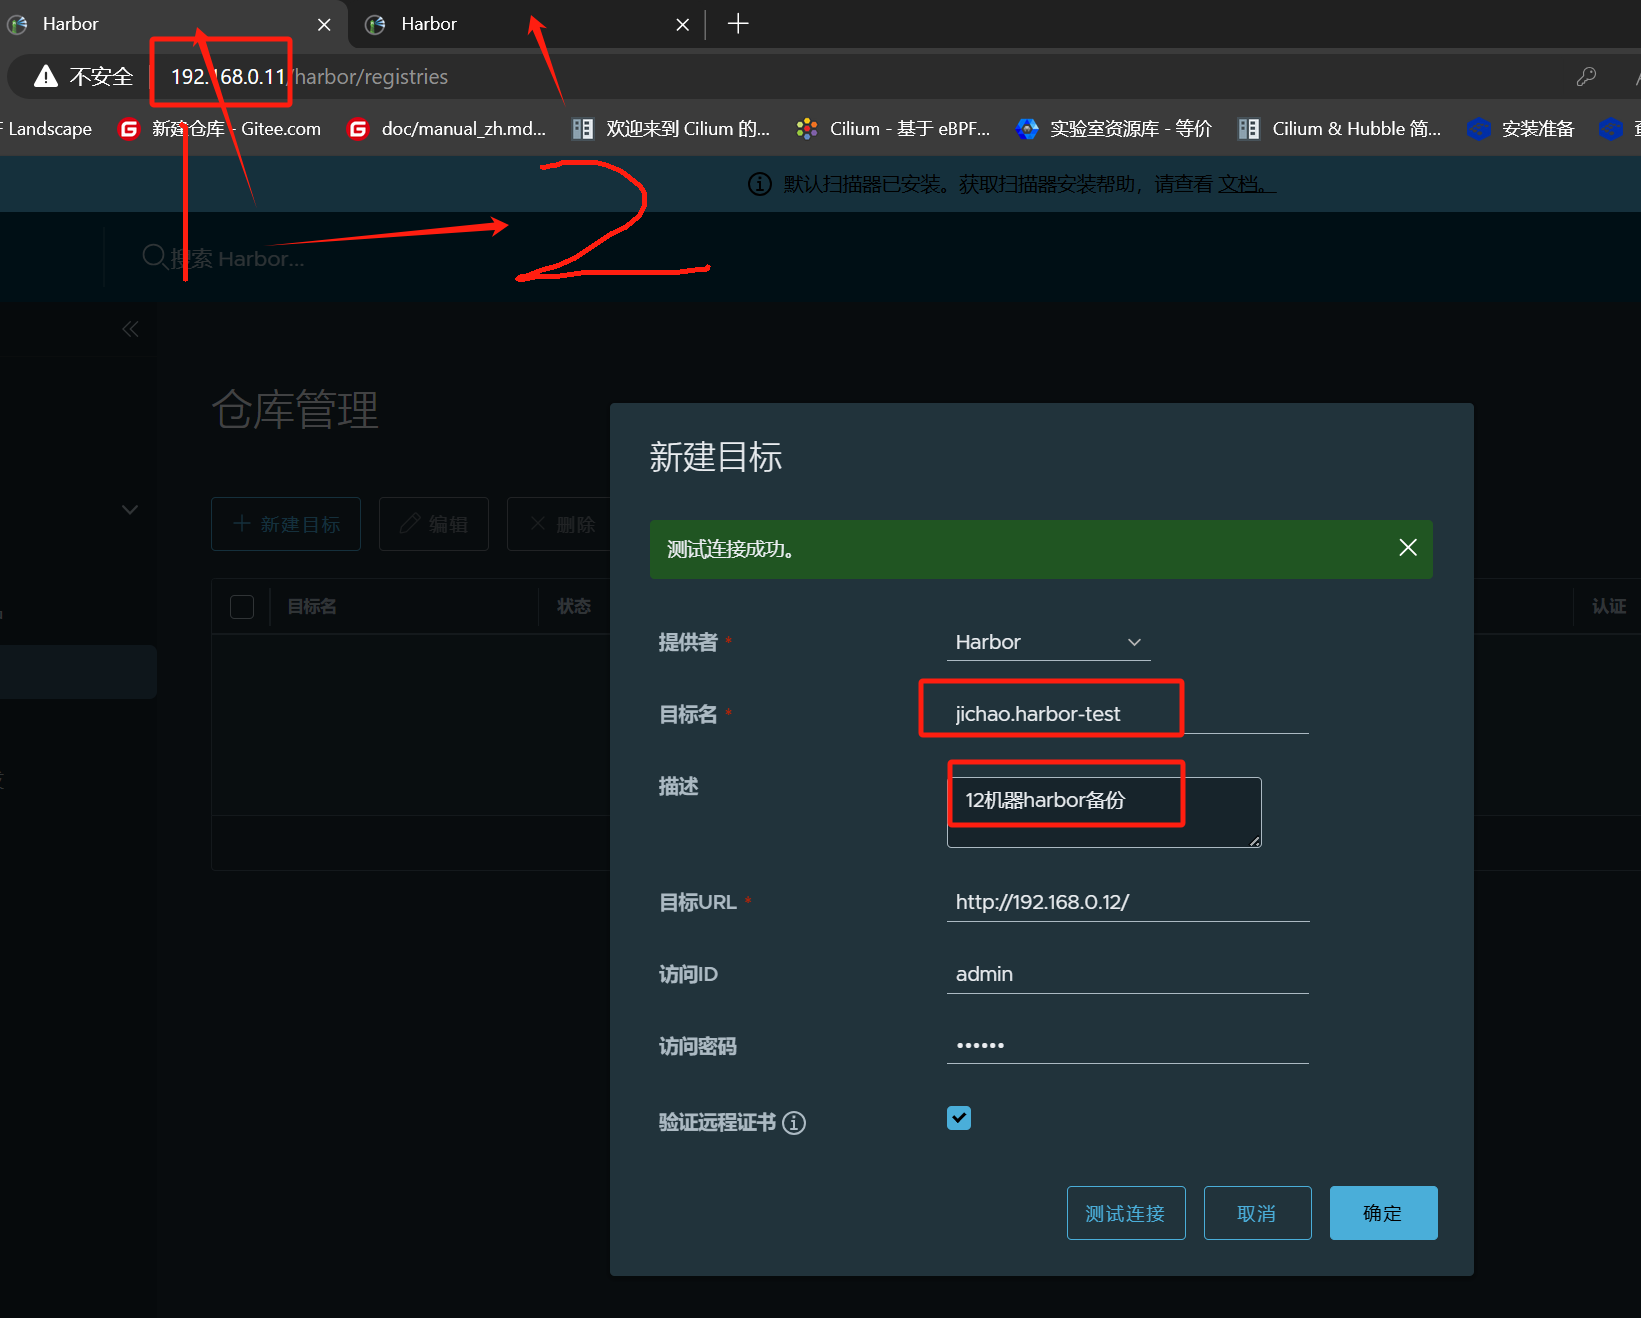Click the 取消 button
This screenshot has width=1641, height=1318.
coord(1257,1213)
